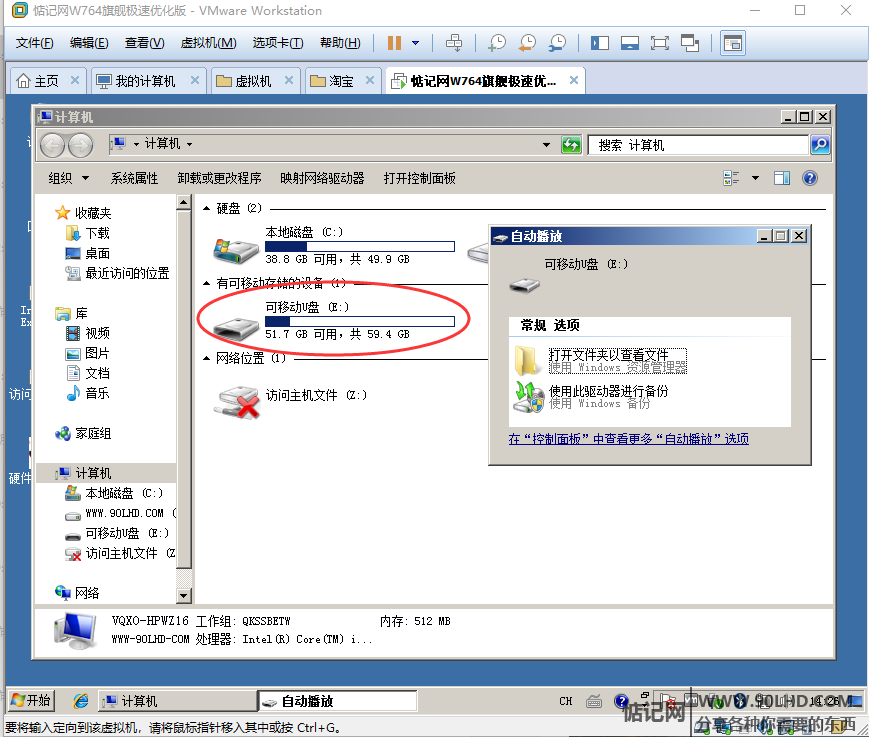Open the control panel AutoPlay options link
The height and width of the screenshot is (737, 869).
click(x=628, y=439)
